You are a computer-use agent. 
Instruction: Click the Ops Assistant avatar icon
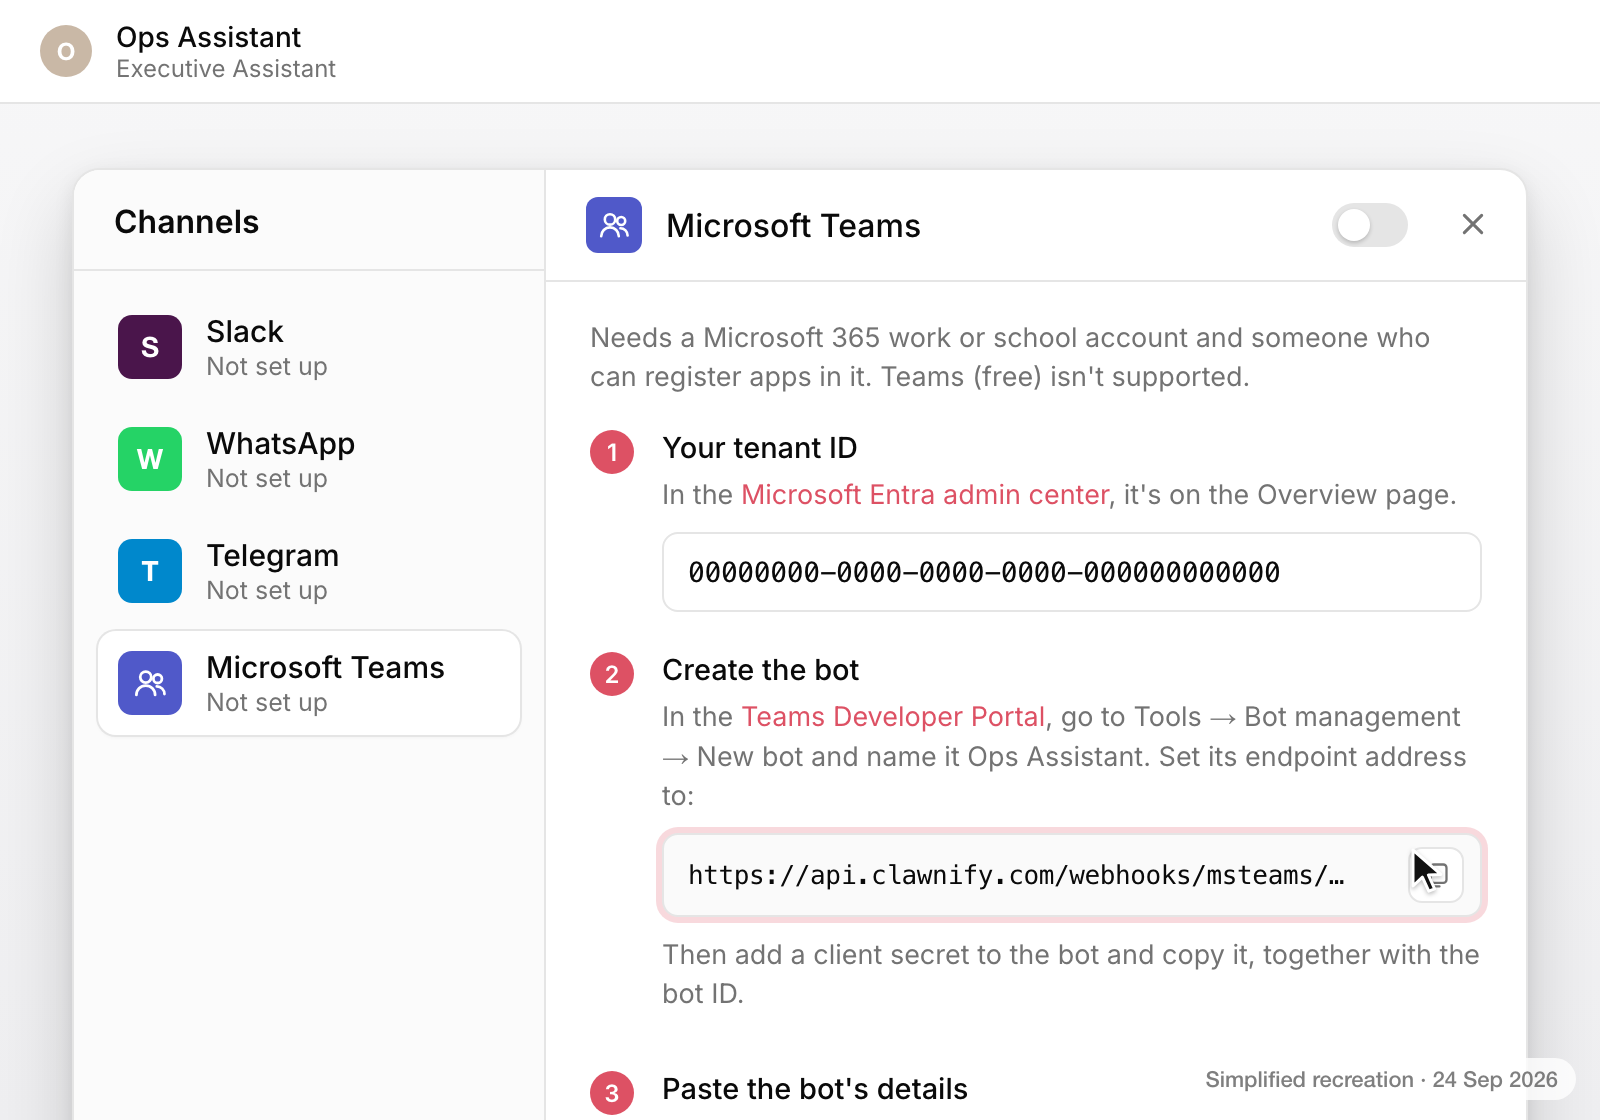(x=66, y=51)
